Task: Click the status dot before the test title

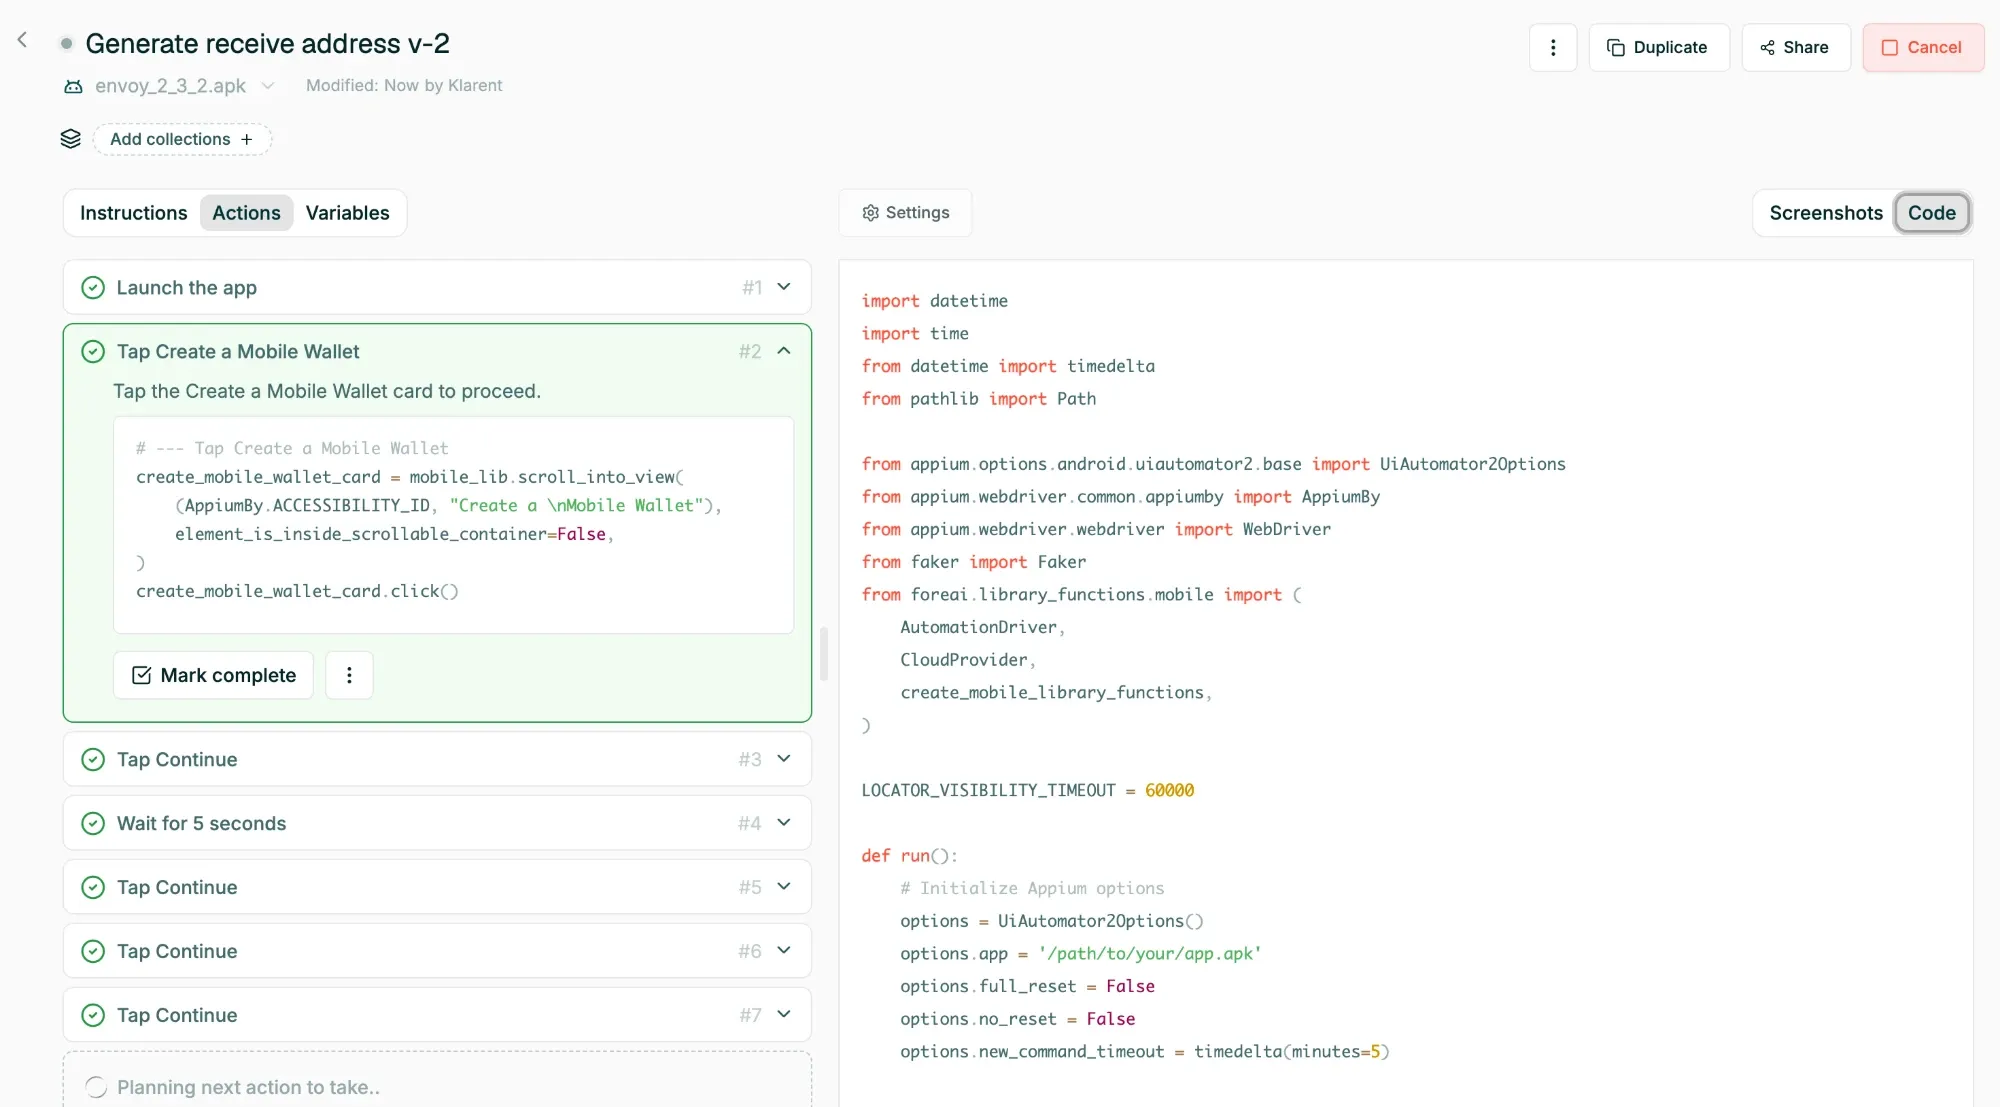Action: 66,44
